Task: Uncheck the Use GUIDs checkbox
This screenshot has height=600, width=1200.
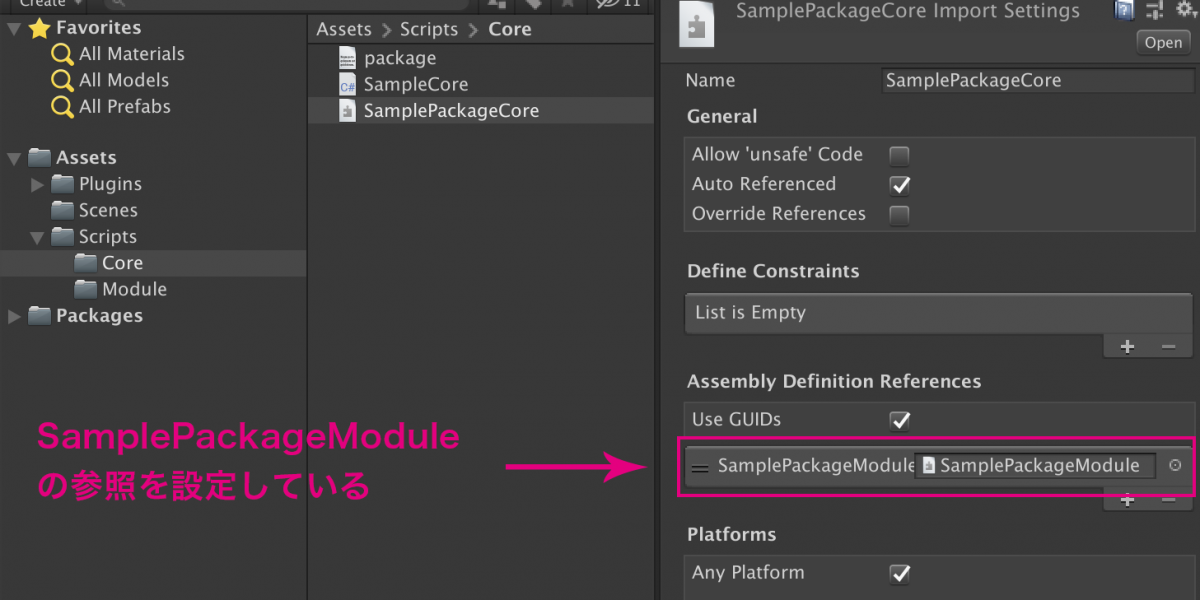Action: tap(900, 420)
